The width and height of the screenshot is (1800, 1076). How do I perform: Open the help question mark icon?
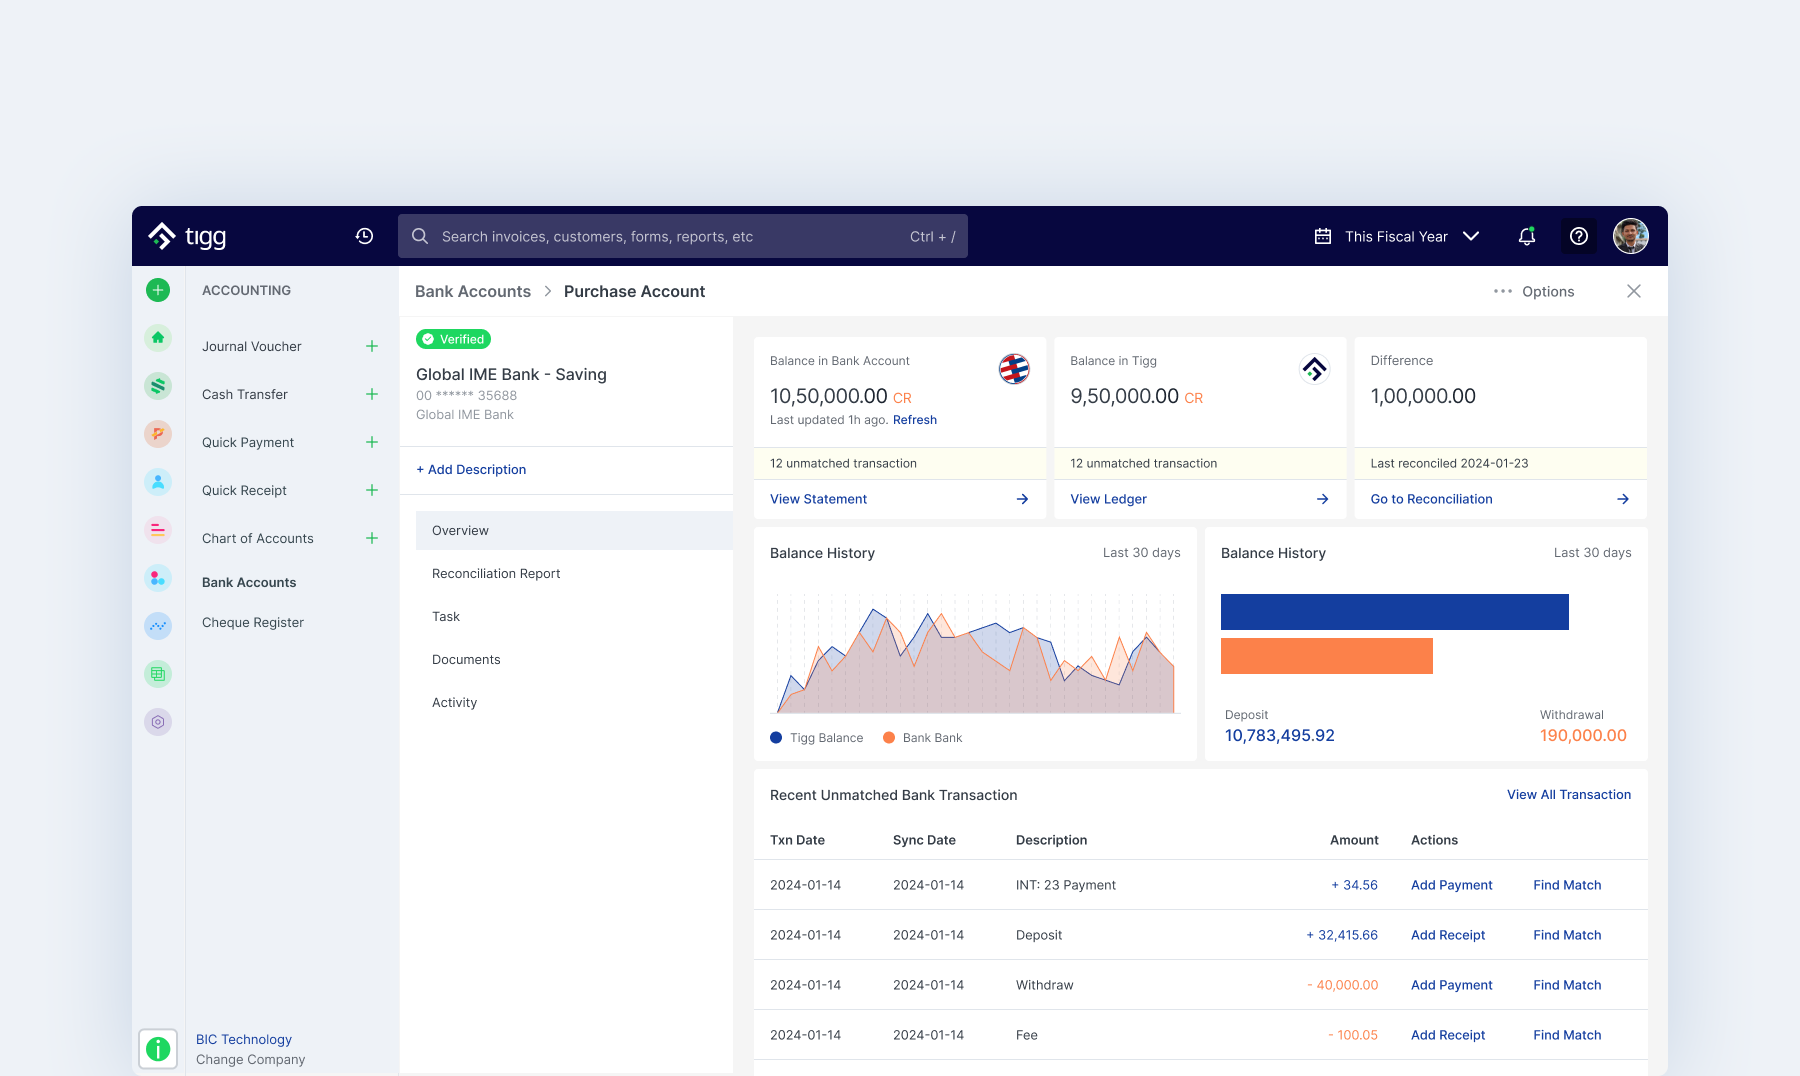click(x=1579, y=236)
